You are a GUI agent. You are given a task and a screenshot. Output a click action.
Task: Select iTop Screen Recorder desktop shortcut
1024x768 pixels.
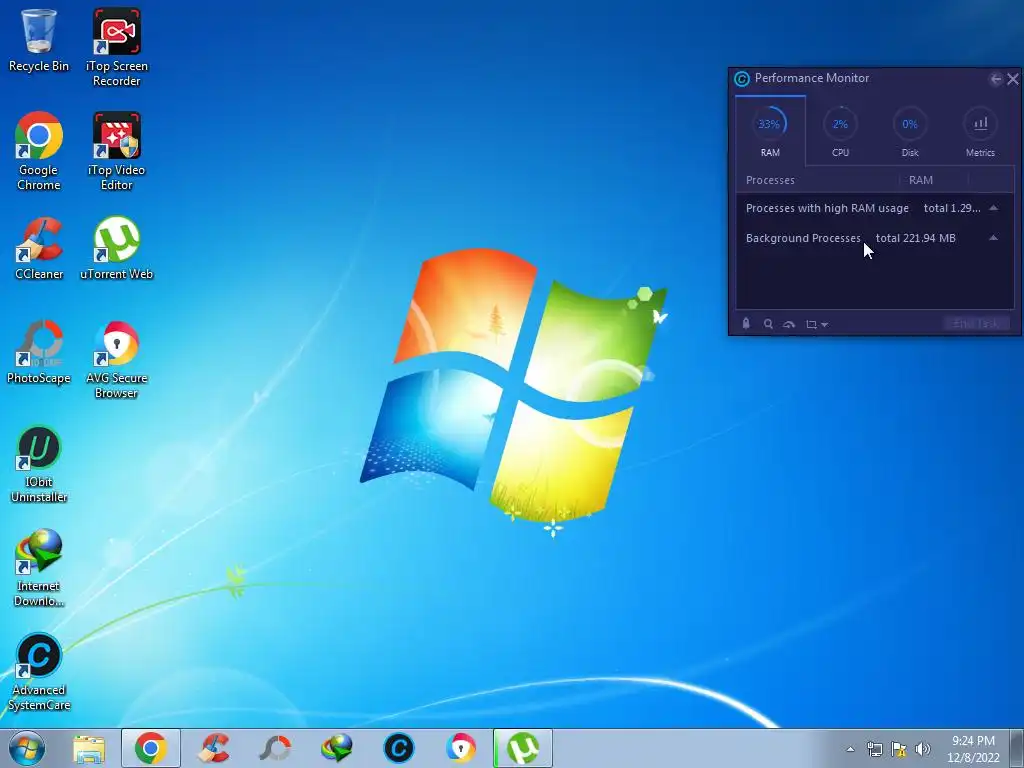tap(116, 48)
